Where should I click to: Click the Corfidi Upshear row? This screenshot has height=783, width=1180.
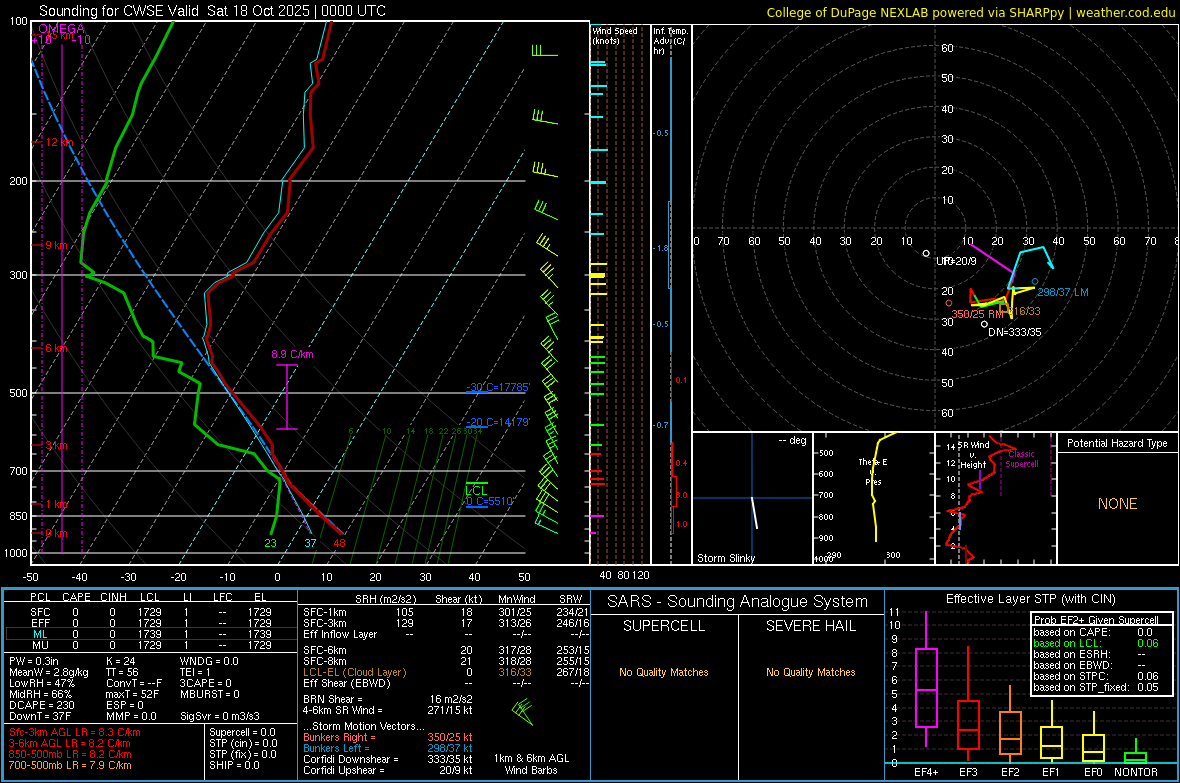388,770
